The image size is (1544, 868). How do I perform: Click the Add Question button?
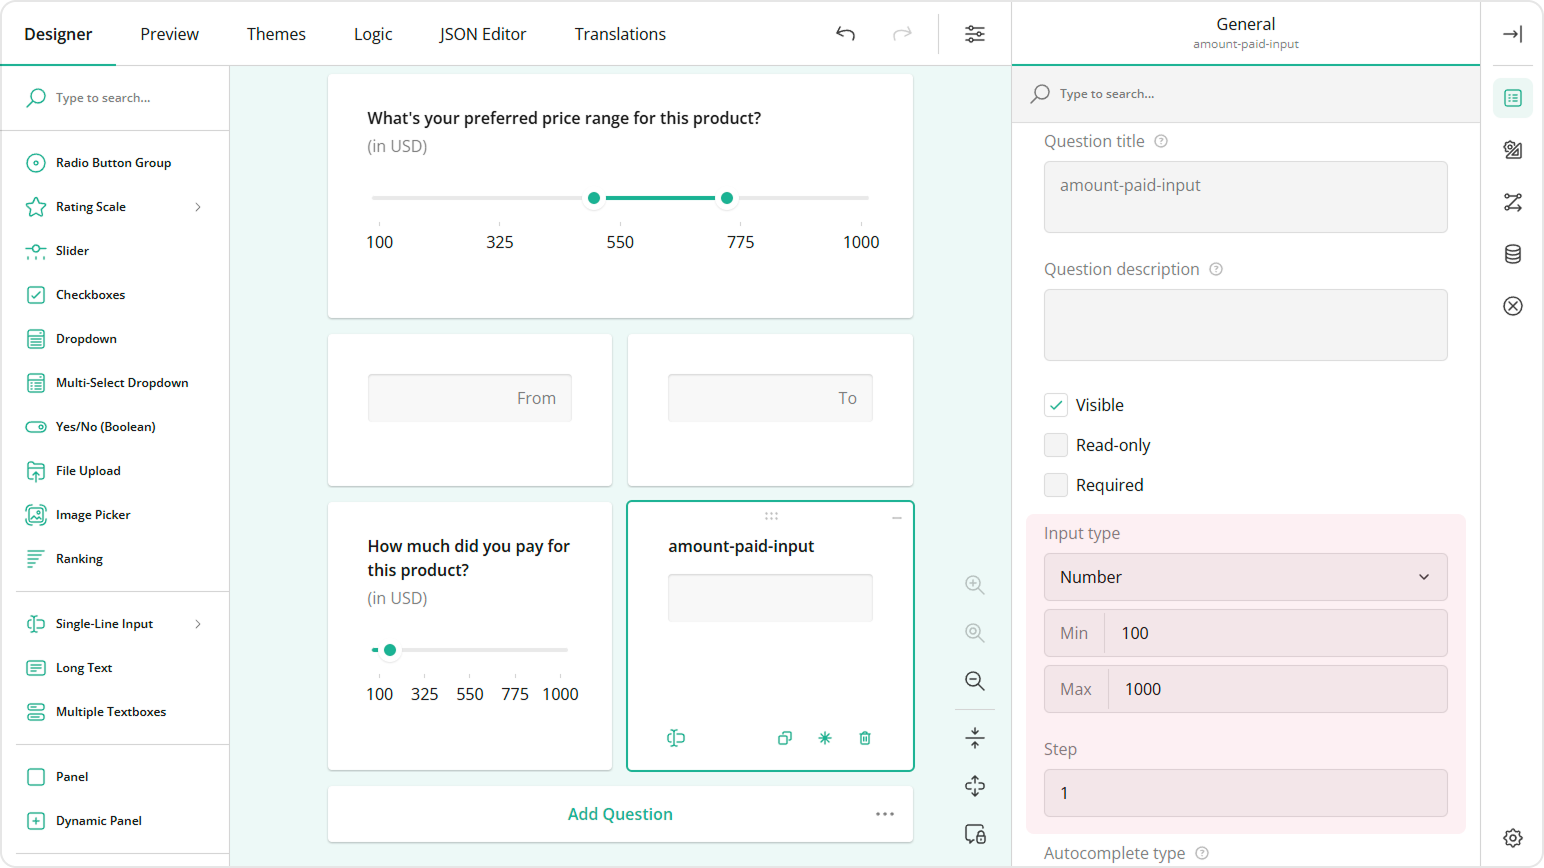[x=620, y=814]
